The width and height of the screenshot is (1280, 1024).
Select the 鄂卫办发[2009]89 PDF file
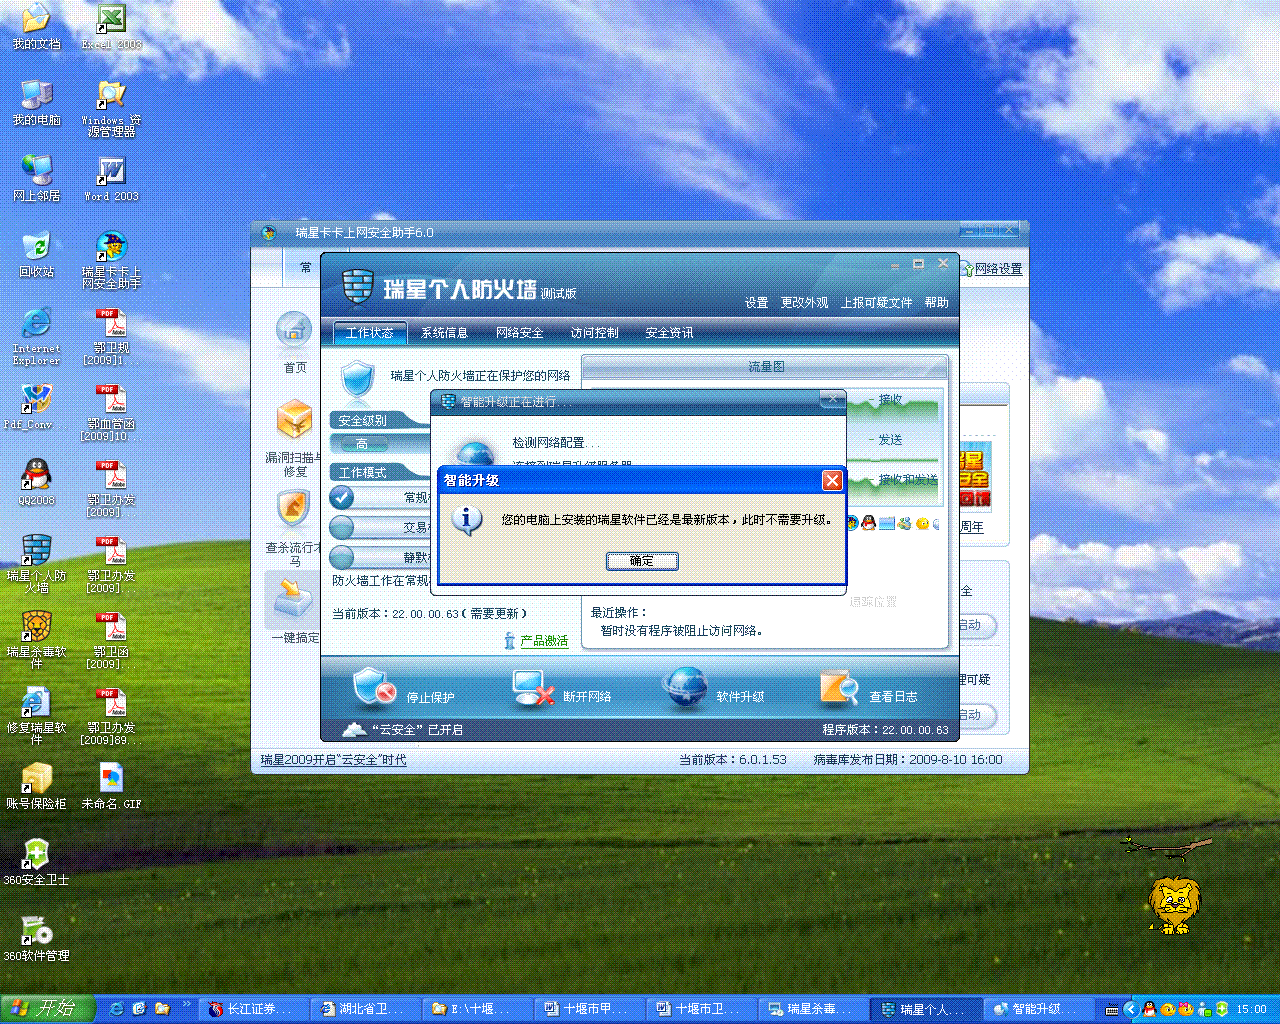(x=111, y=717)
